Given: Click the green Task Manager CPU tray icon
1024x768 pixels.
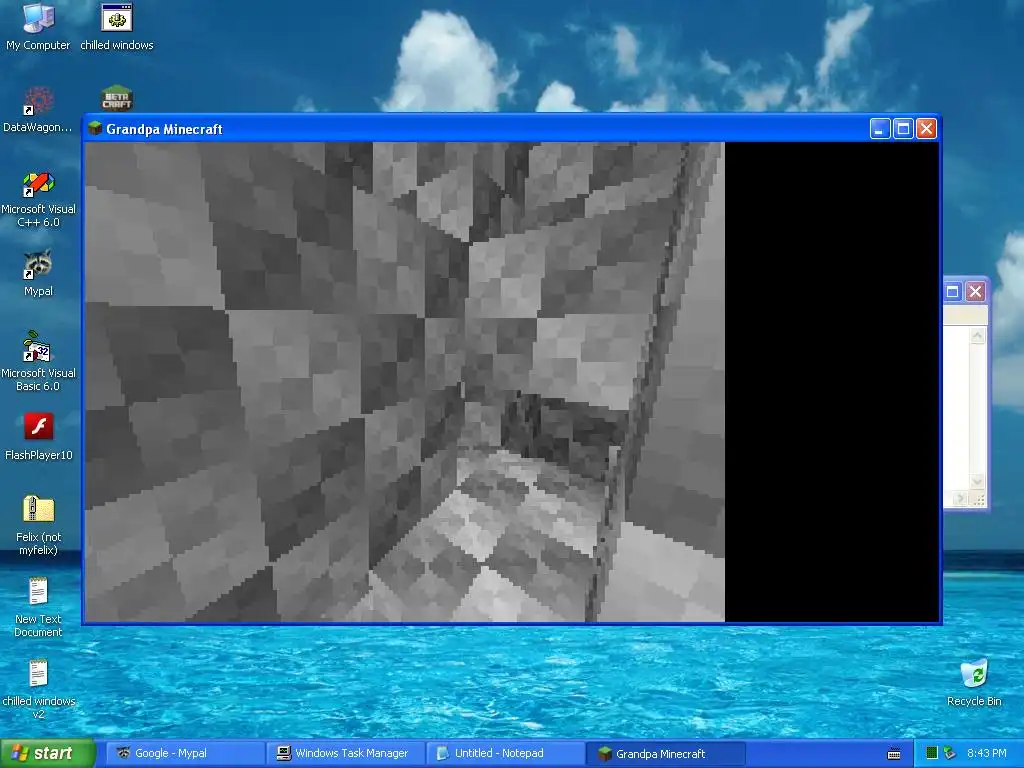Looking at the screenshot, I should [x=932, y=753].
